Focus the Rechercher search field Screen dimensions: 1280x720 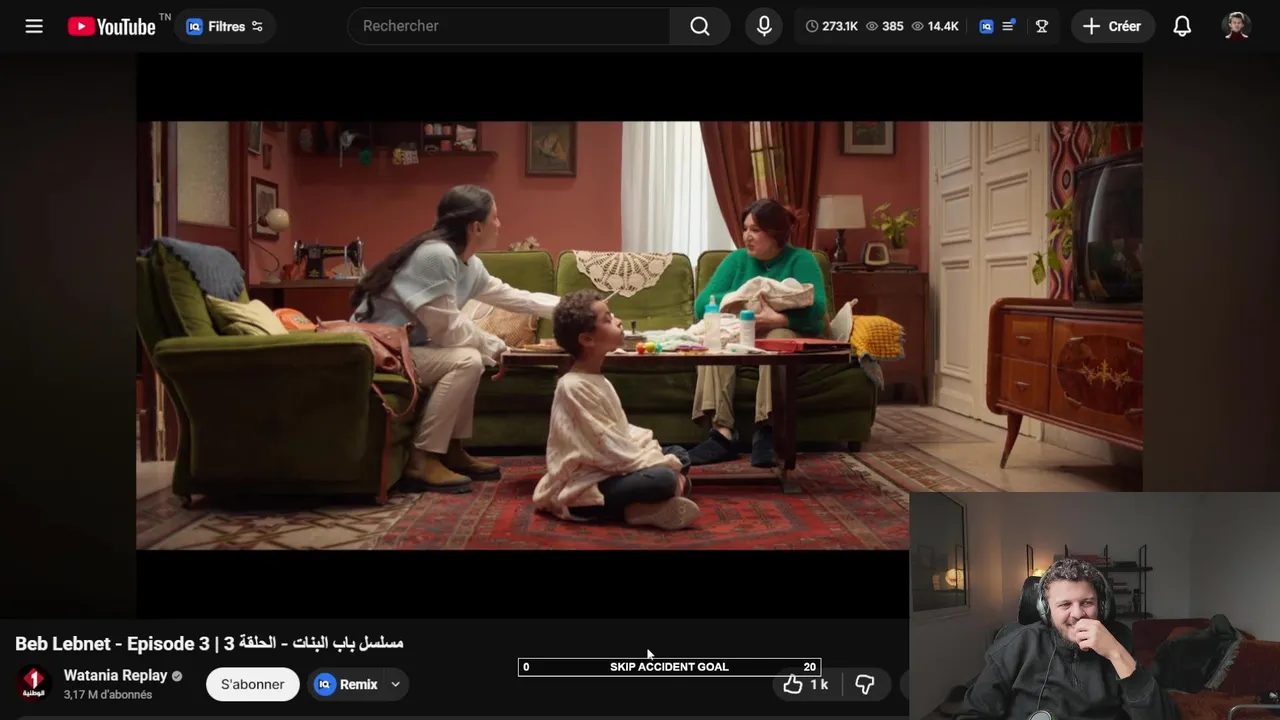coord(510,26)
